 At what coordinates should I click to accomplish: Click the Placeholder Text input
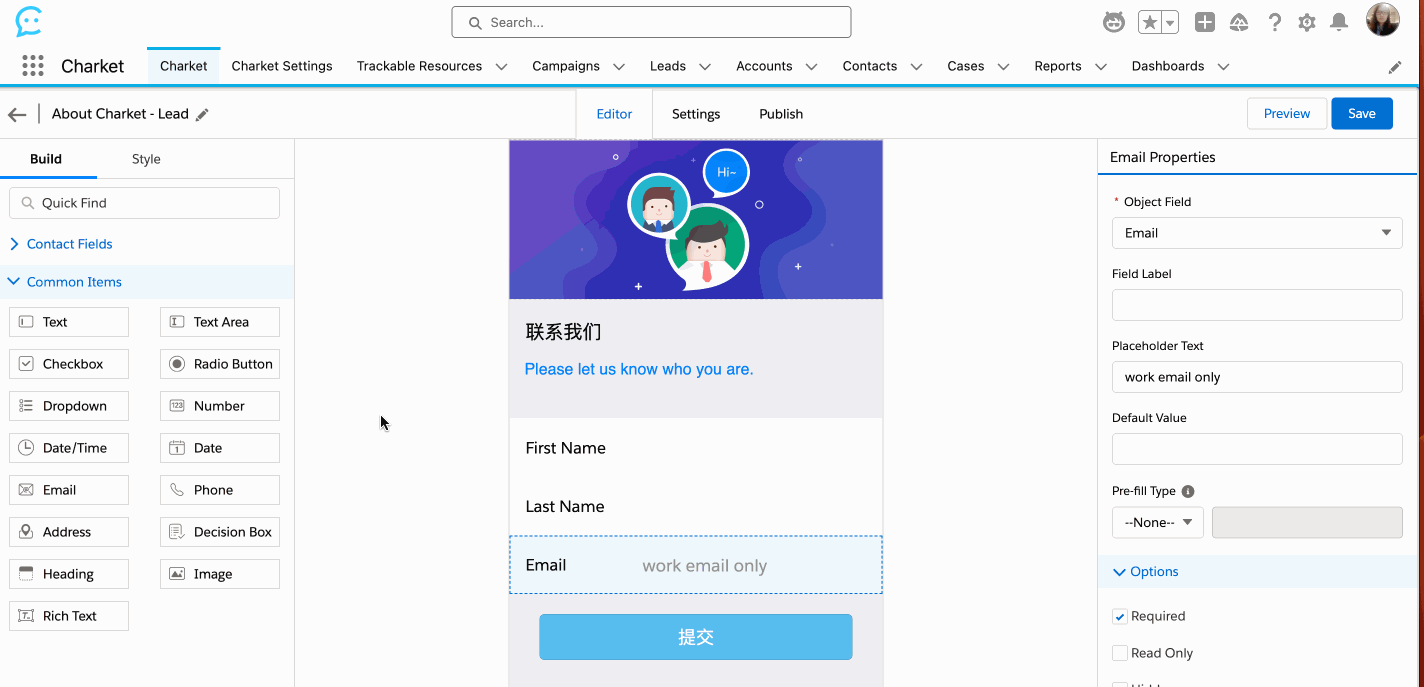click(x=1257, y=377)
